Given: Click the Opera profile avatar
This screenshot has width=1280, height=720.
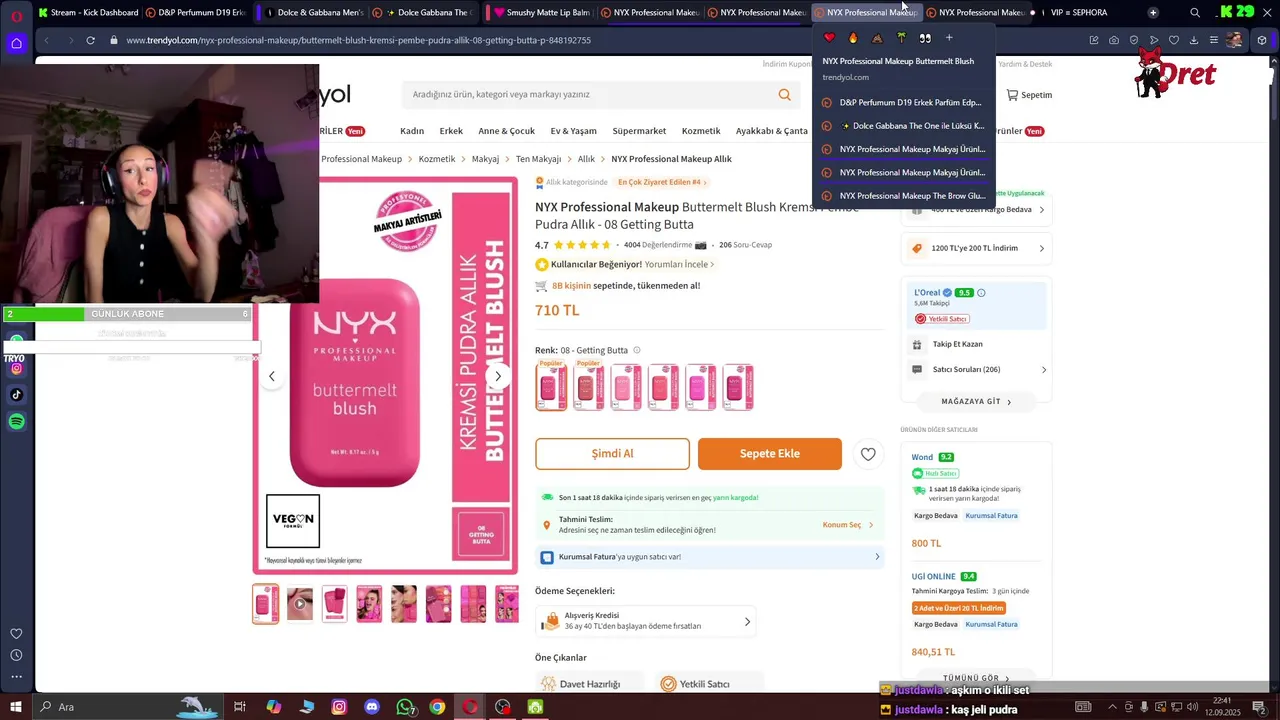Looking at the screenshot, I should (x=1234, y=40).
